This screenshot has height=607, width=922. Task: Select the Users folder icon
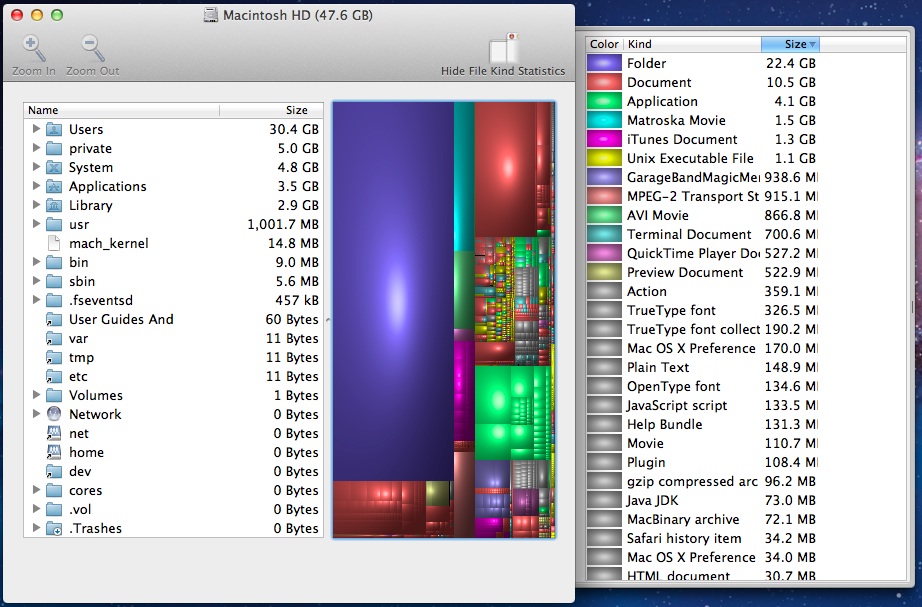54,129
